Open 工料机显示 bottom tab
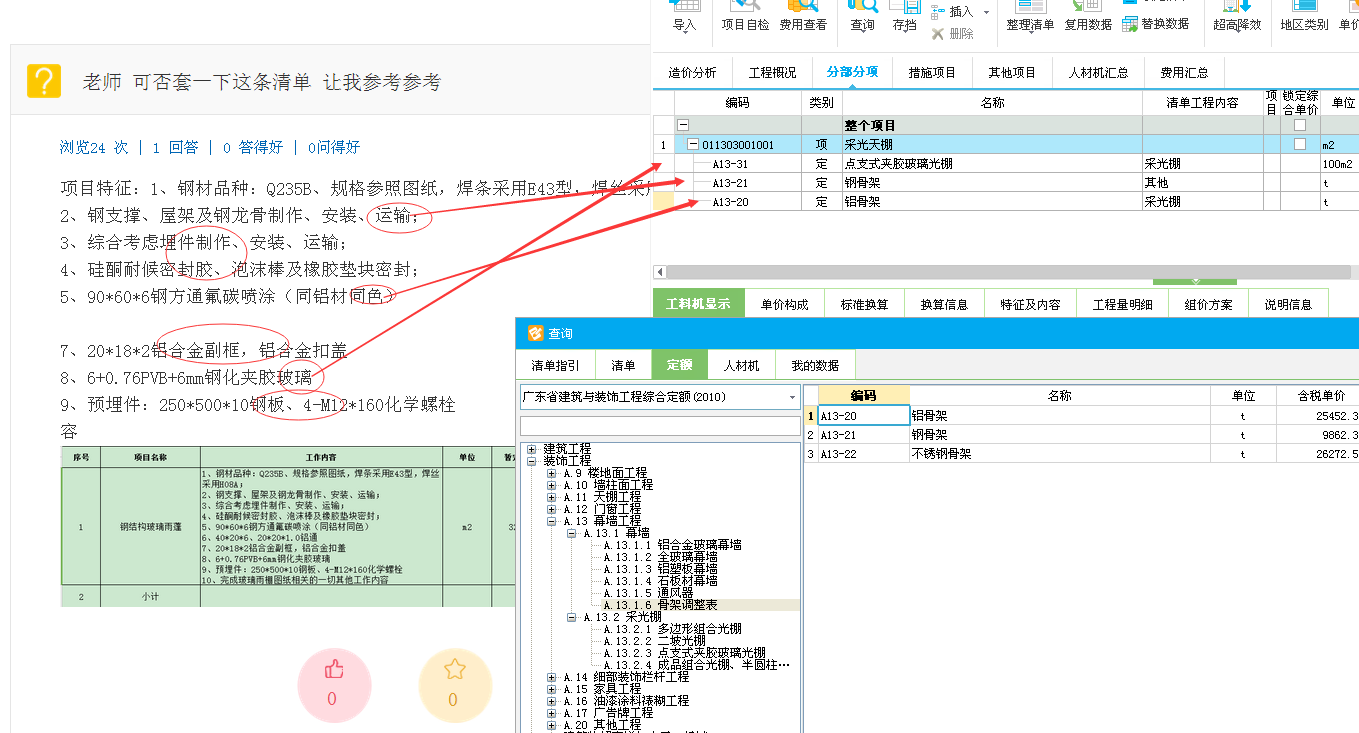The width and height of the screenshot is (1359, 733). click(x=698, y=304)
